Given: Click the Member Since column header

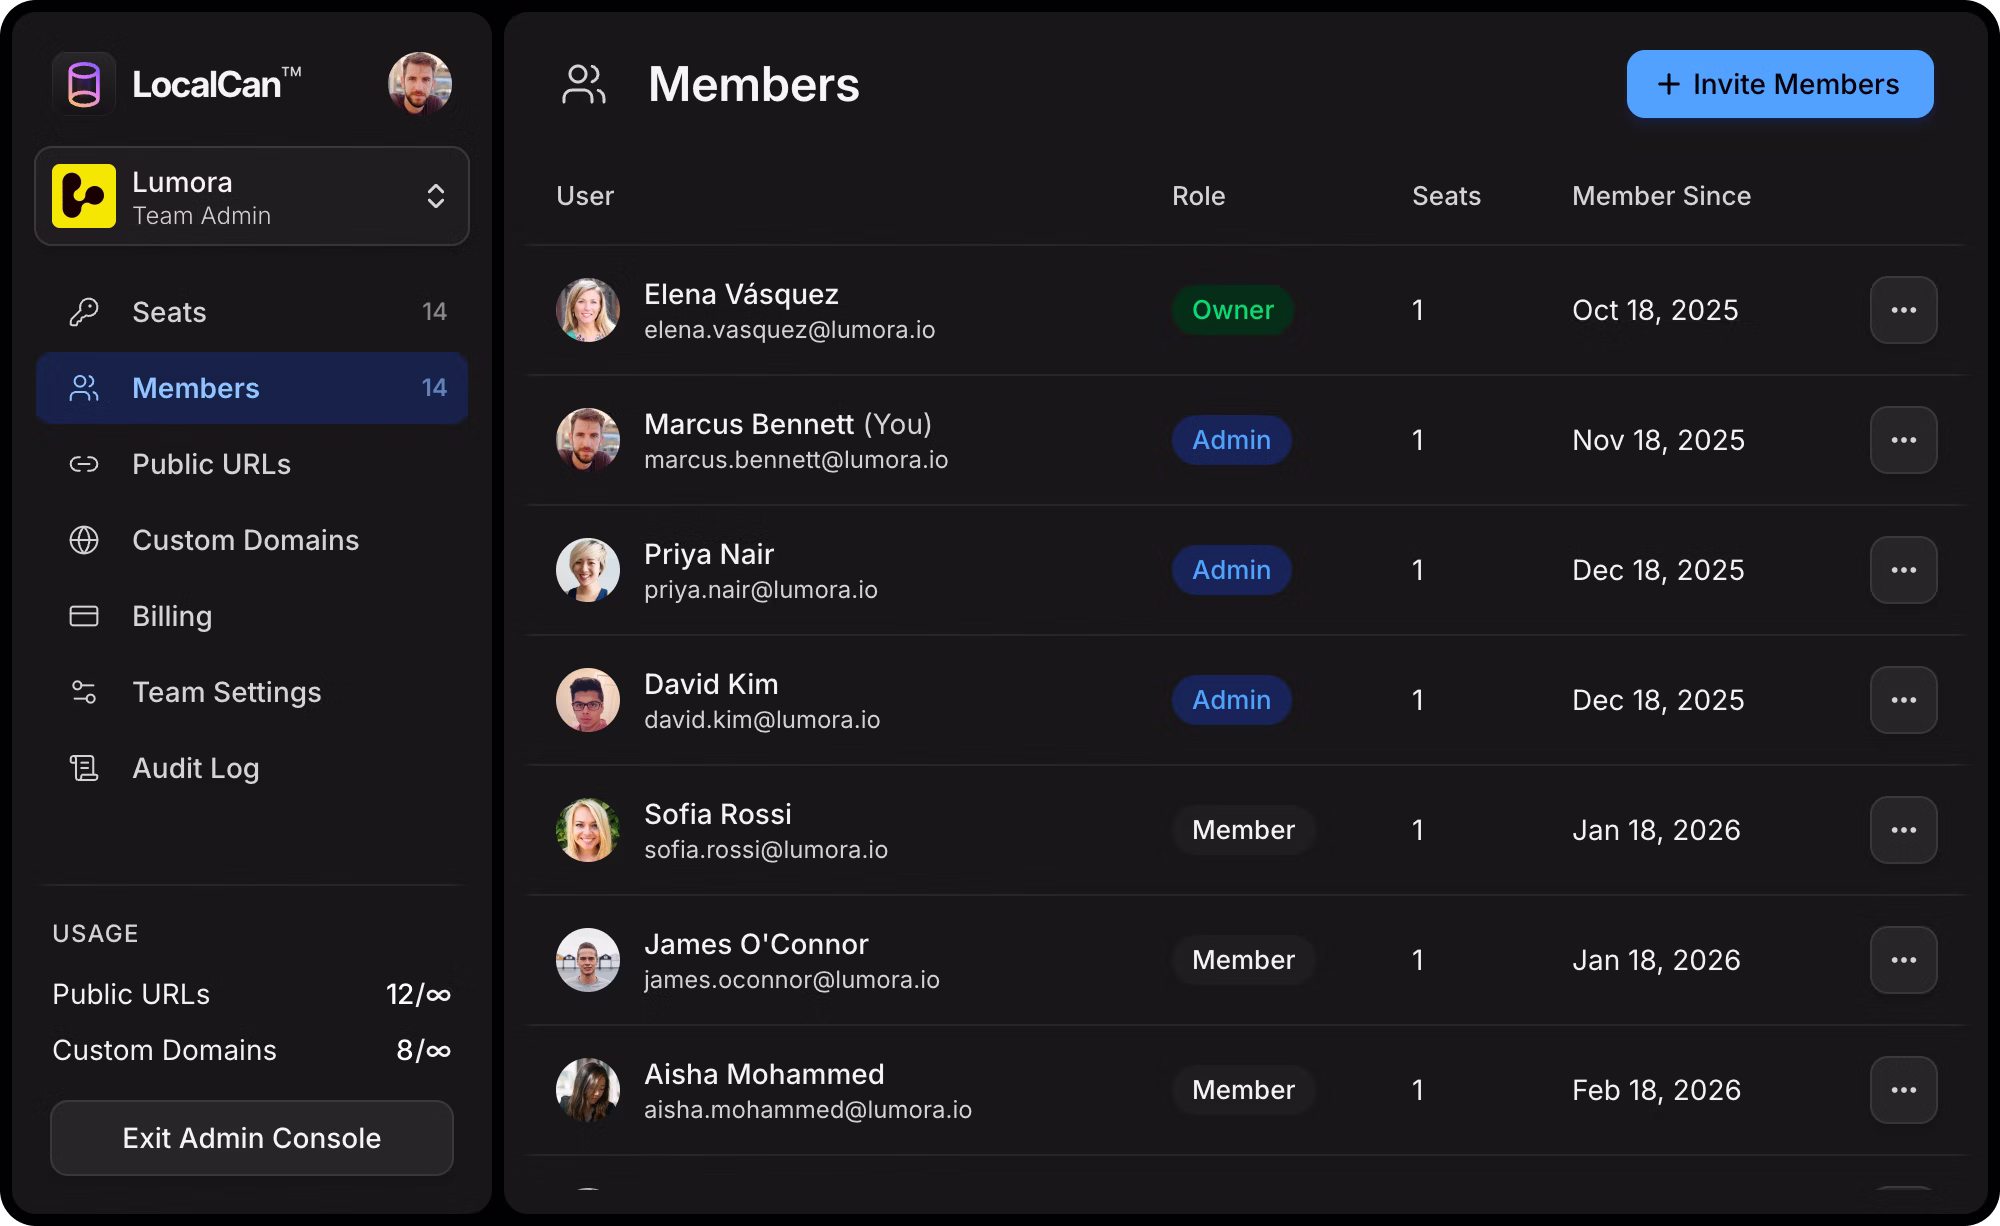Looking at the screenshot, I should pos(1662,196).
